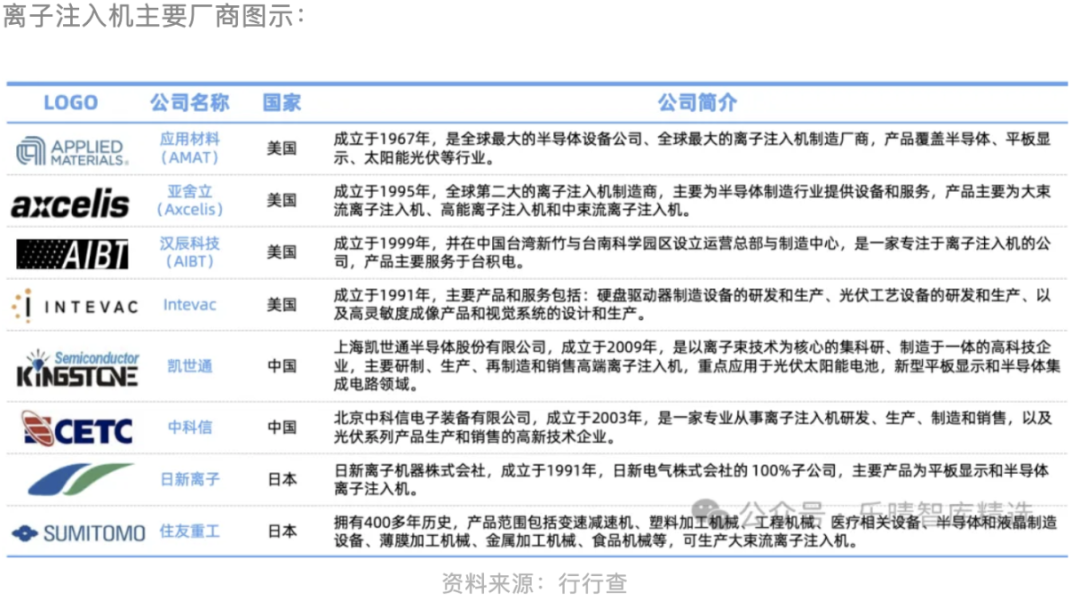Click the Intevac description starting 成立于1991年

[692, 304]
